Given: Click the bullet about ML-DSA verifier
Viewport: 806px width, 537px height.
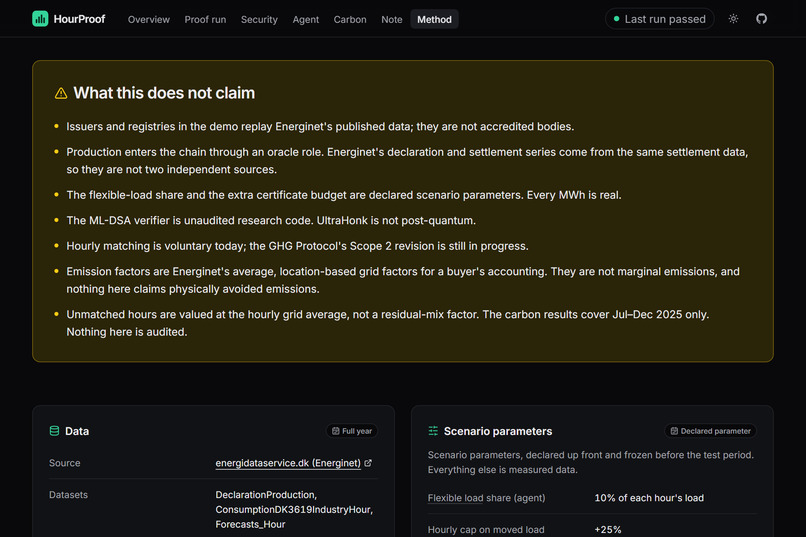Looking at the screenshot, I should click(x=271, y=220).
